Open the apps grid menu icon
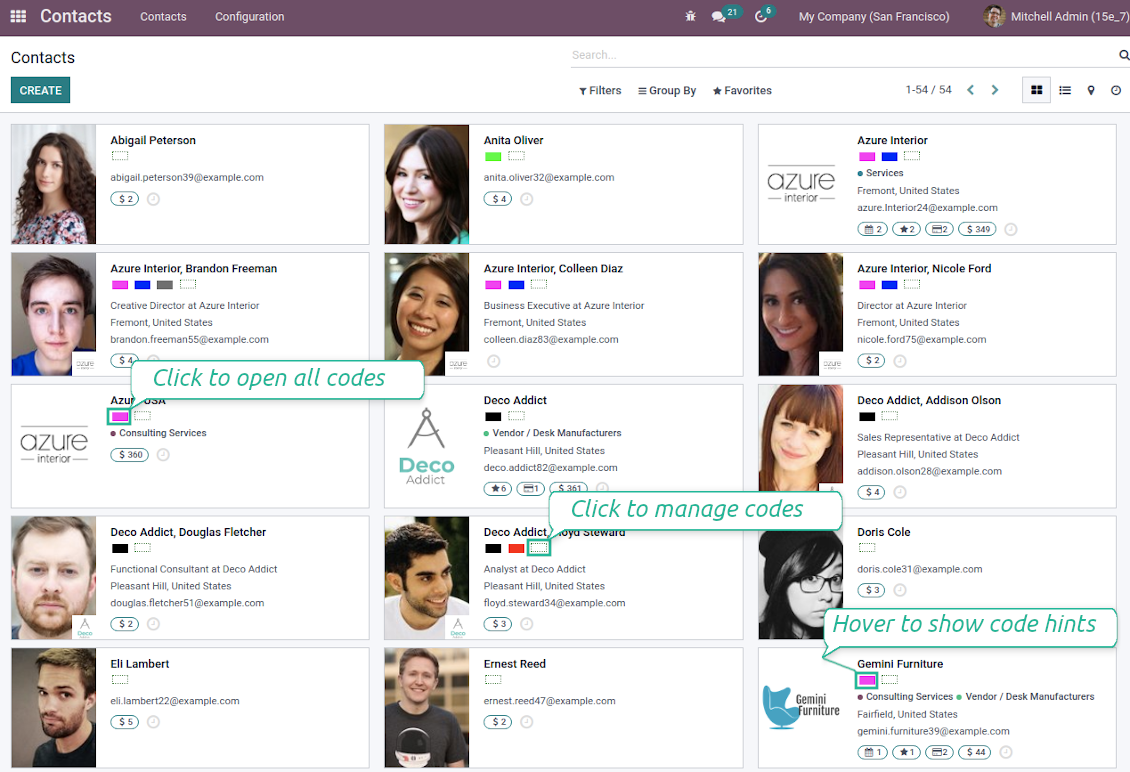 pyautogui.click(x=18, y=16)
